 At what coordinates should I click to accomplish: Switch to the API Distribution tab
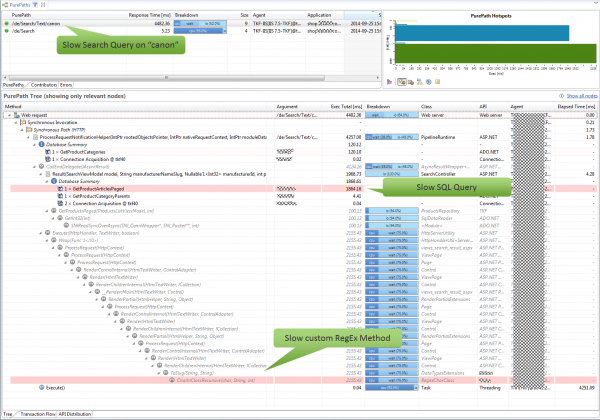[x=75, y=414]
